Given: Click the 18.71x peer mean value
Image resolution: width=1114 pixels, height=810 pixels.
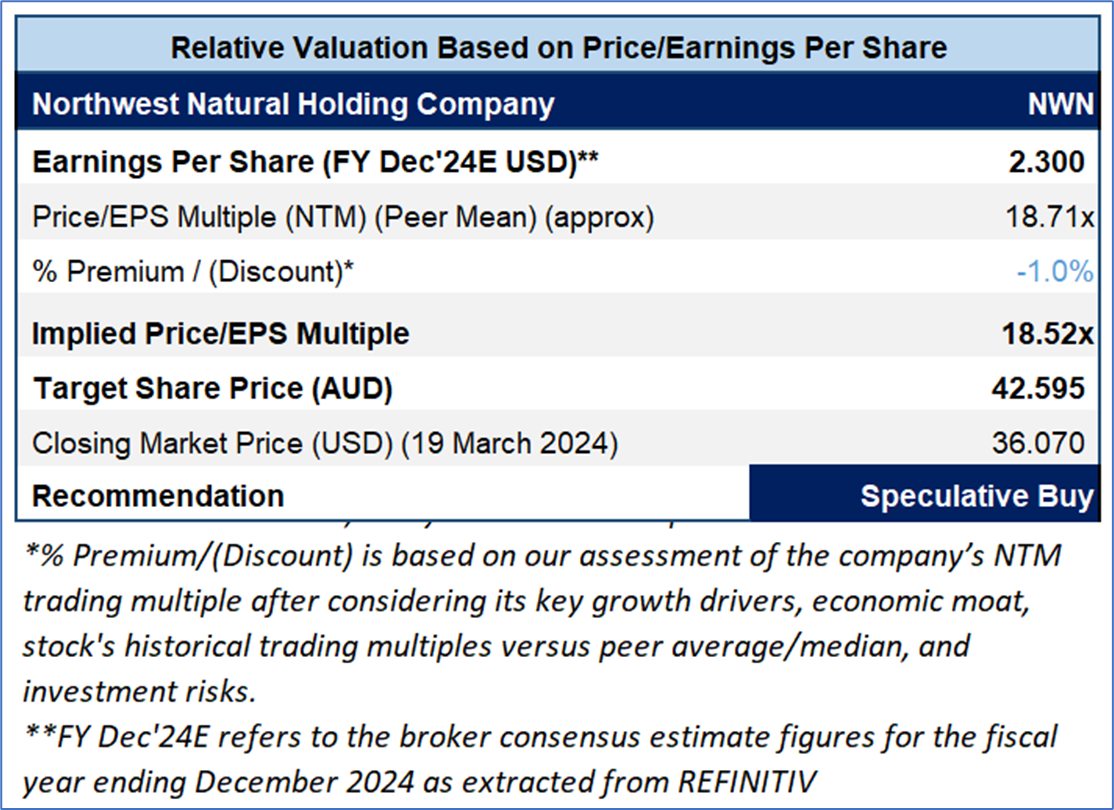Looking at the screenshot, I should (x=1050, y=217).
